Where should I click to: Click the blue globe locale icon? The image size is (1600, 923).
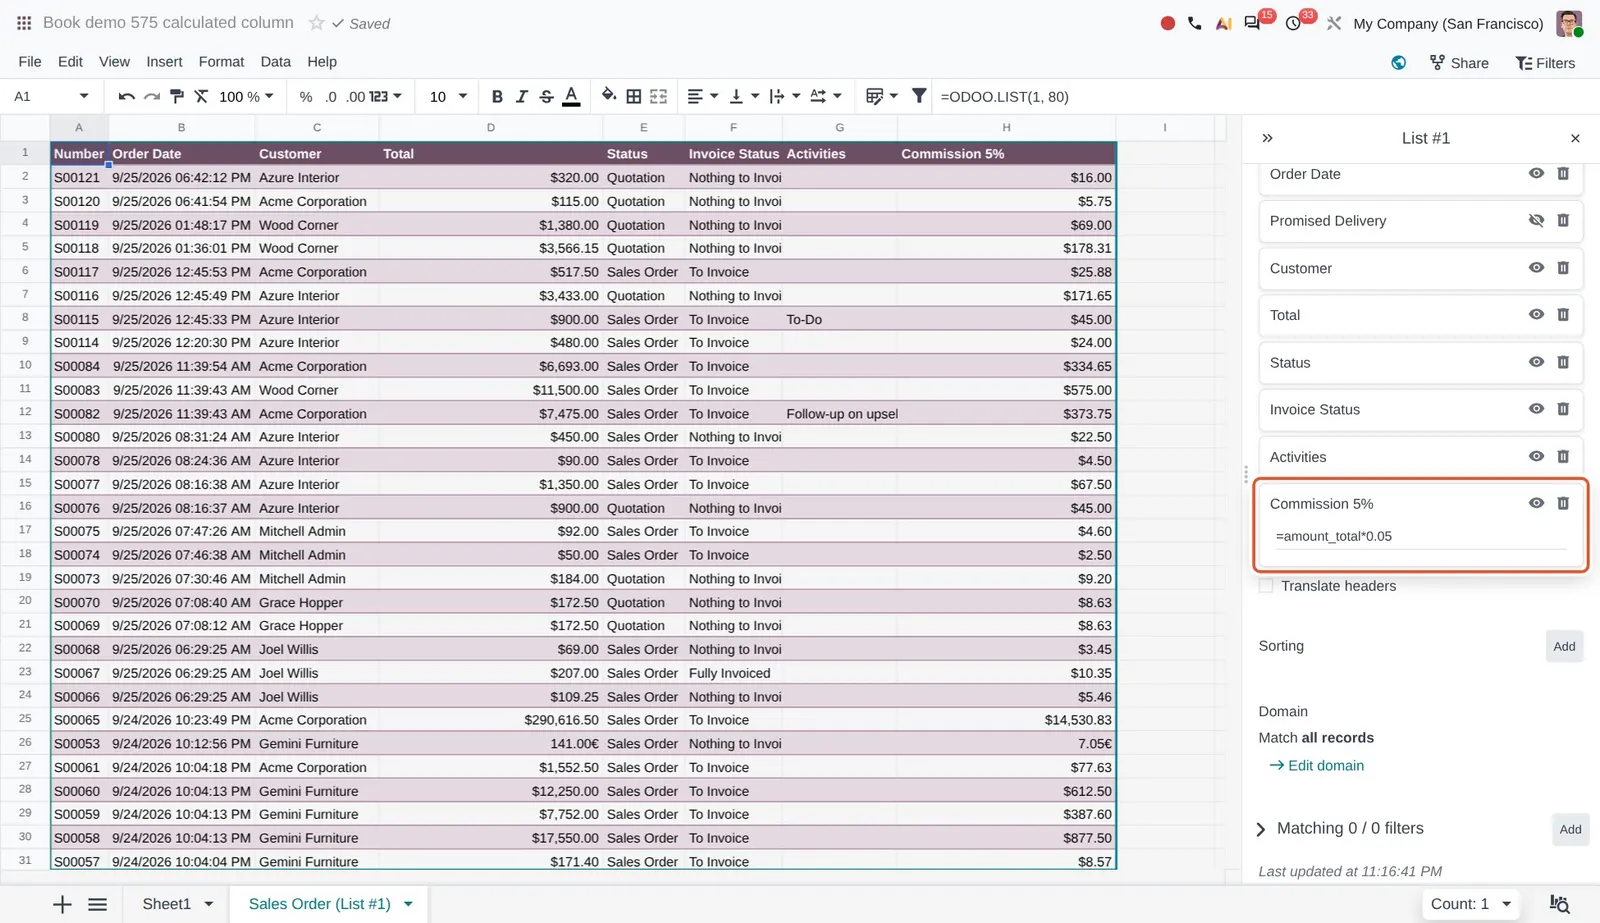pyautogui.click(x=1399, y=62)
